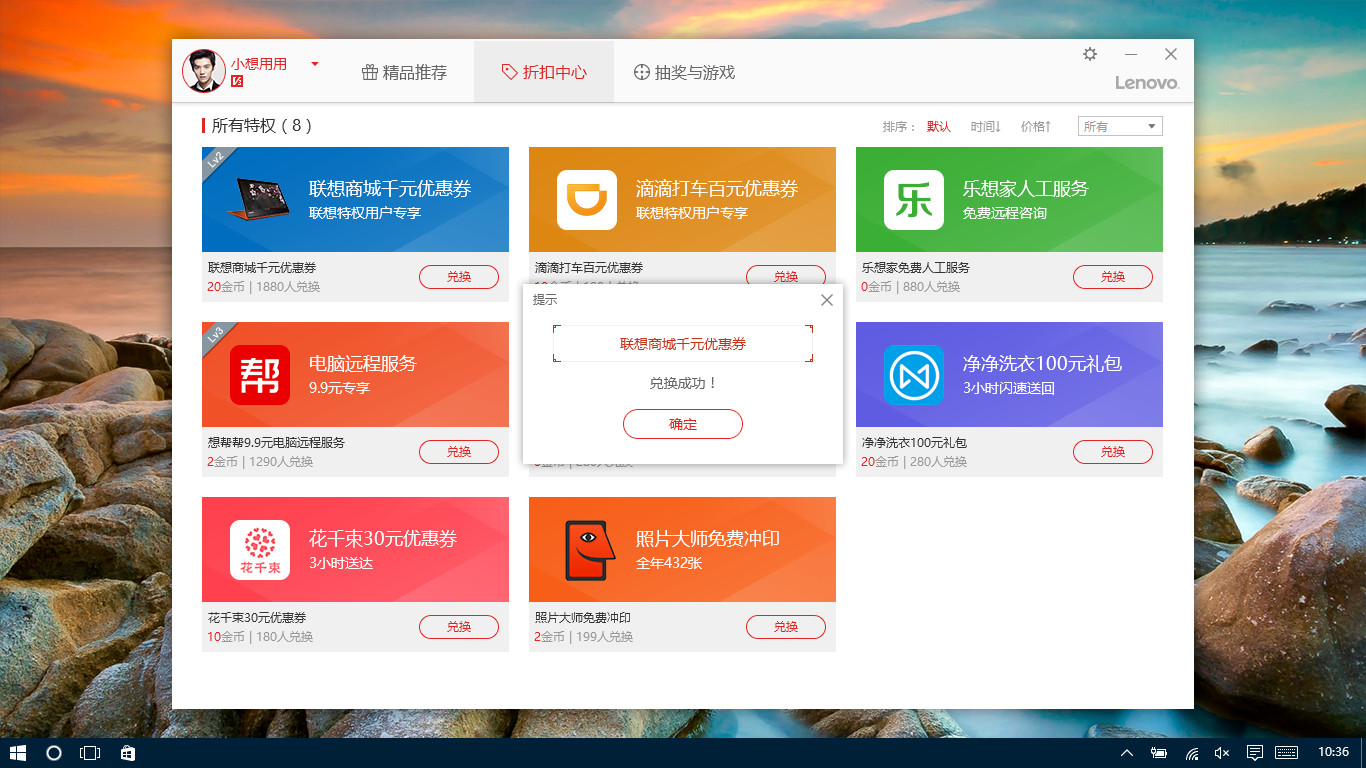Click the 乐想家人工服务 banner title
This screenshot has height=768, width=1366.
1026,189
